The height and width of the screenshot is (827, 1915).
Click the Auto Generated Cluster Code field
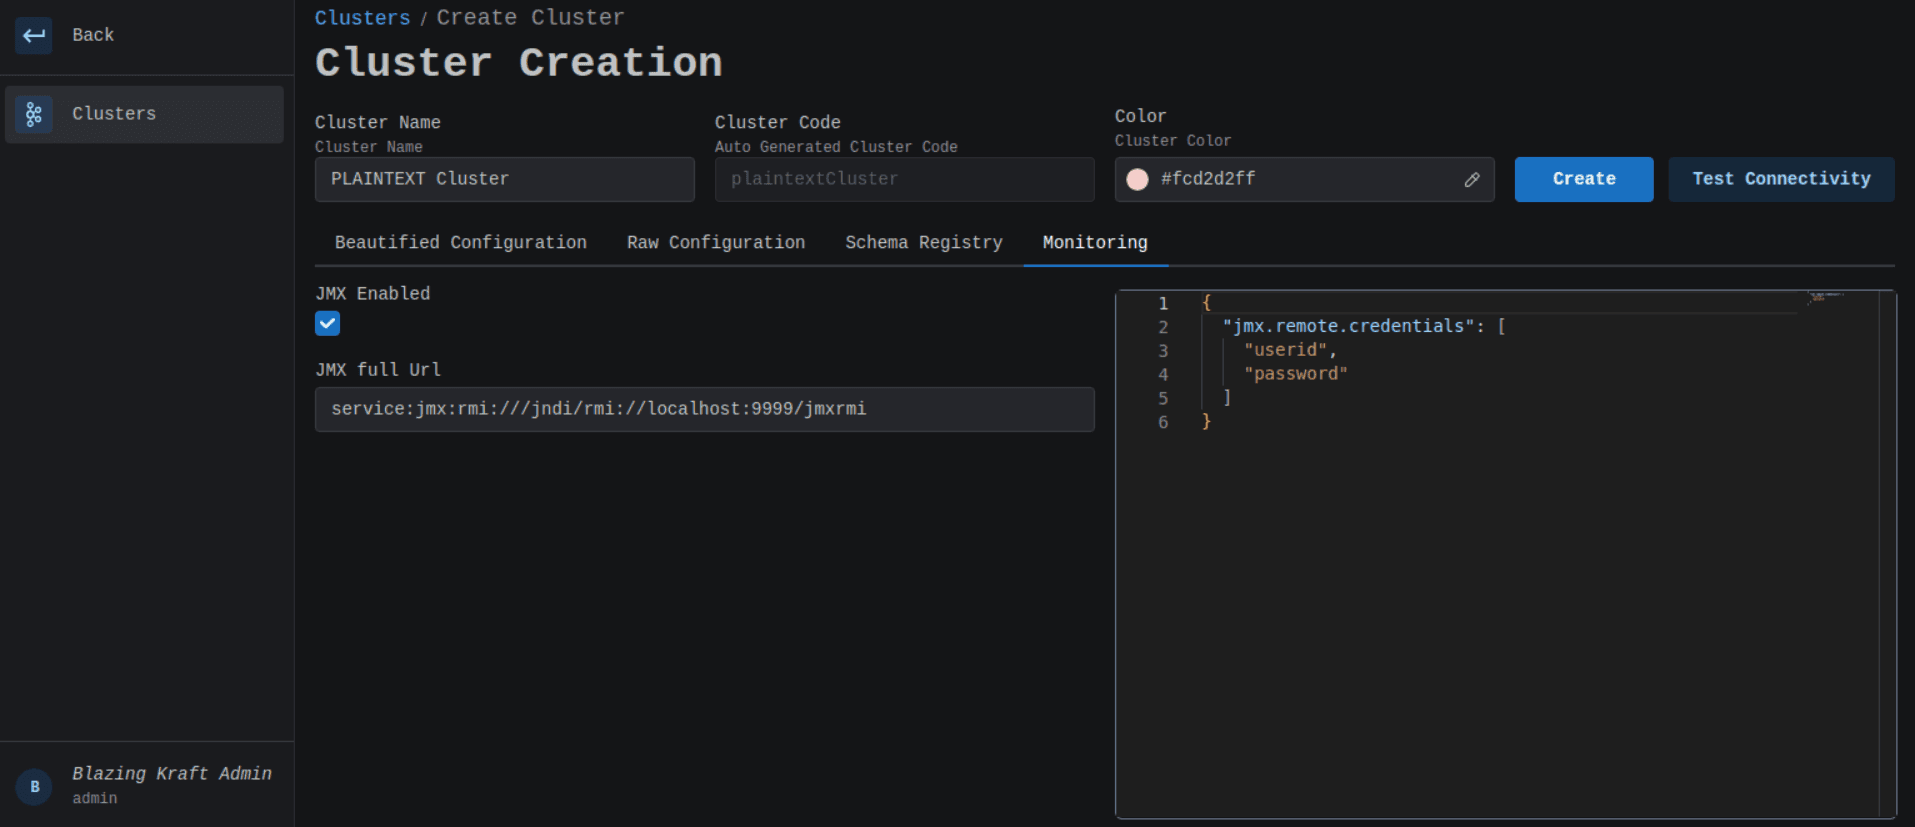(904, 179)
